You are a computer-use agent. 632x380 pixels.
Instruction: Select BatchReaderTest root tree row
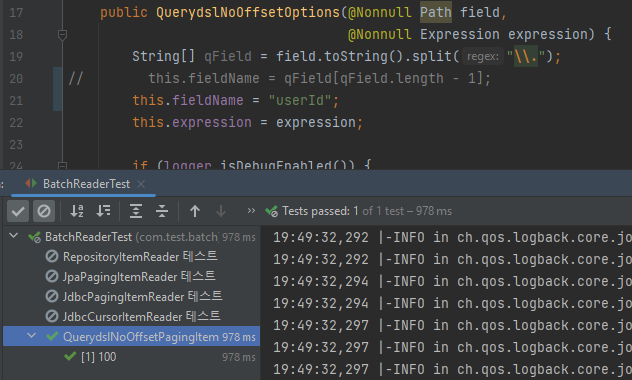(131, 237)
